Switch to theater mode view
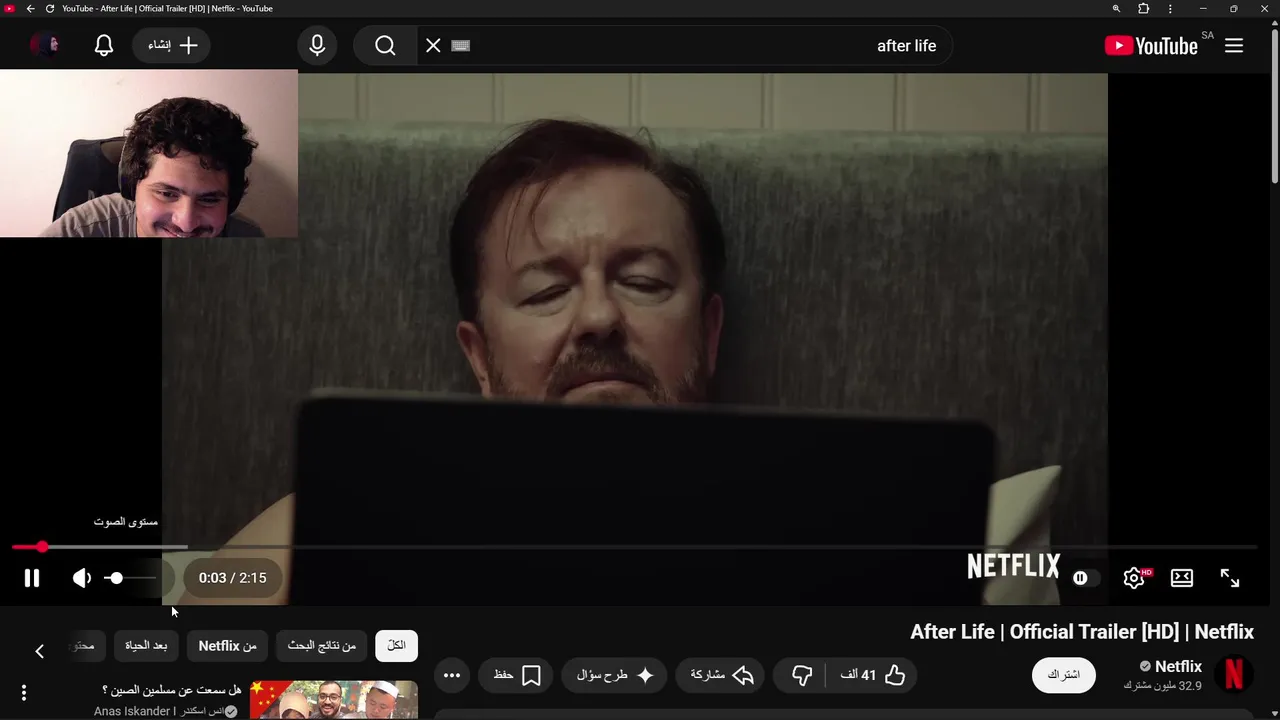The width and height of the screenshot is (1280, 720). (x=1182, y=578)
